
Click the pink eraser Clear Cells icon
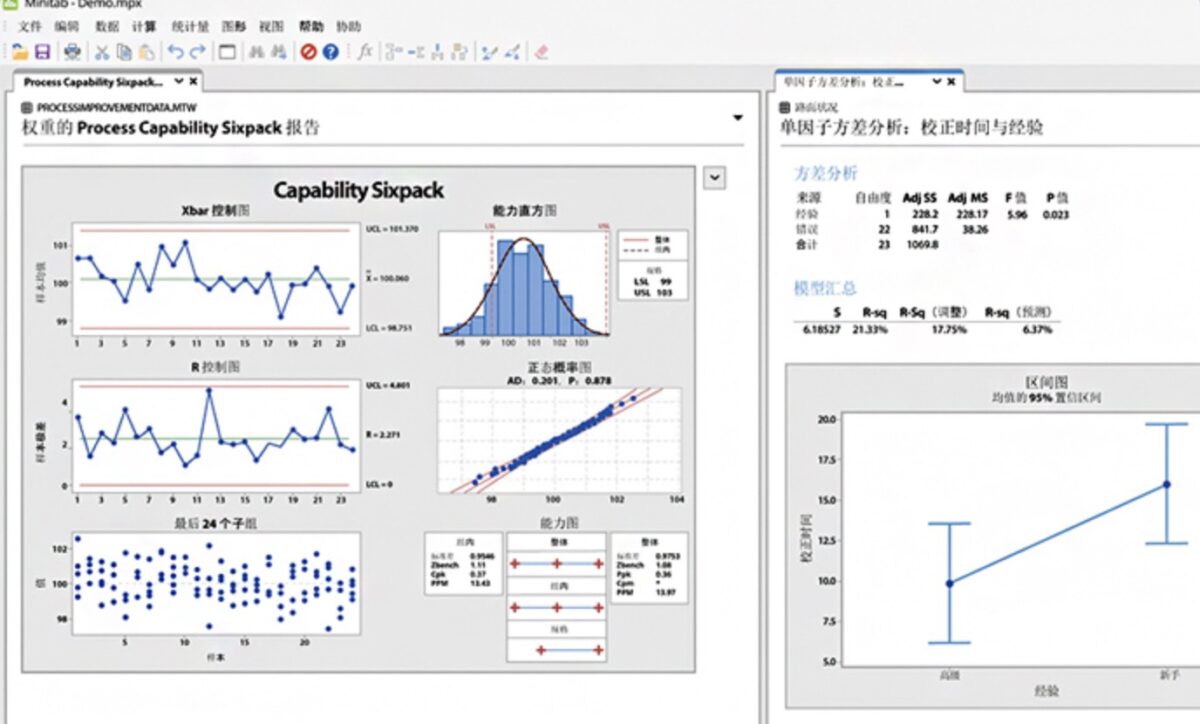click(541, 52)
